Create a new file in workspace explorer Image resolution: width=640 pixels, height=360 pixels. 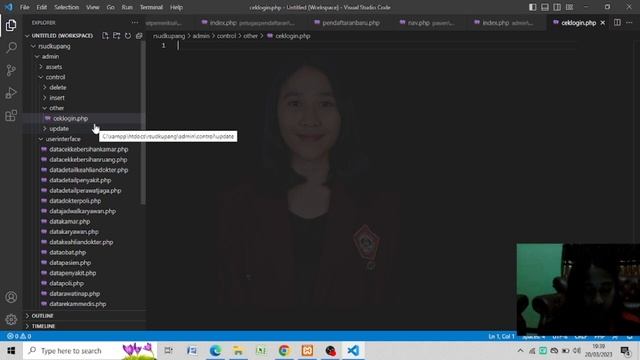[105, 36]
